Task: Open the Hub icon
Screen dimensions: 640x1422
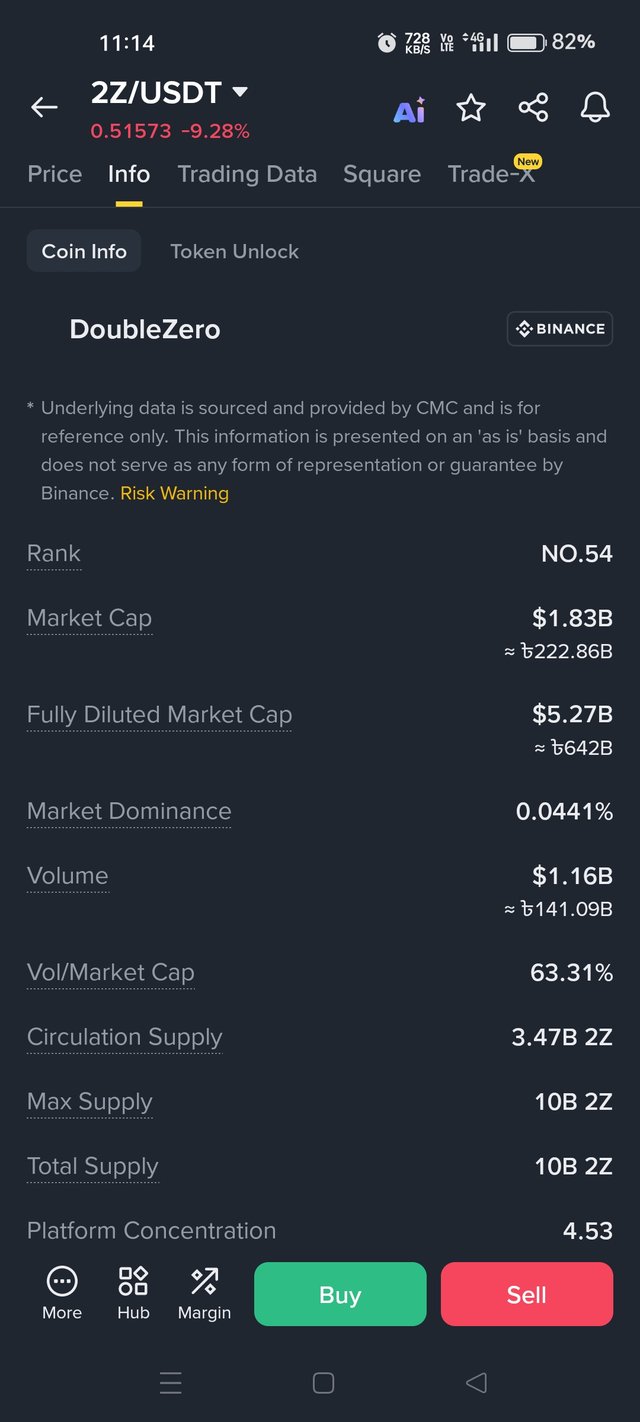Action: pos(133,1293)
